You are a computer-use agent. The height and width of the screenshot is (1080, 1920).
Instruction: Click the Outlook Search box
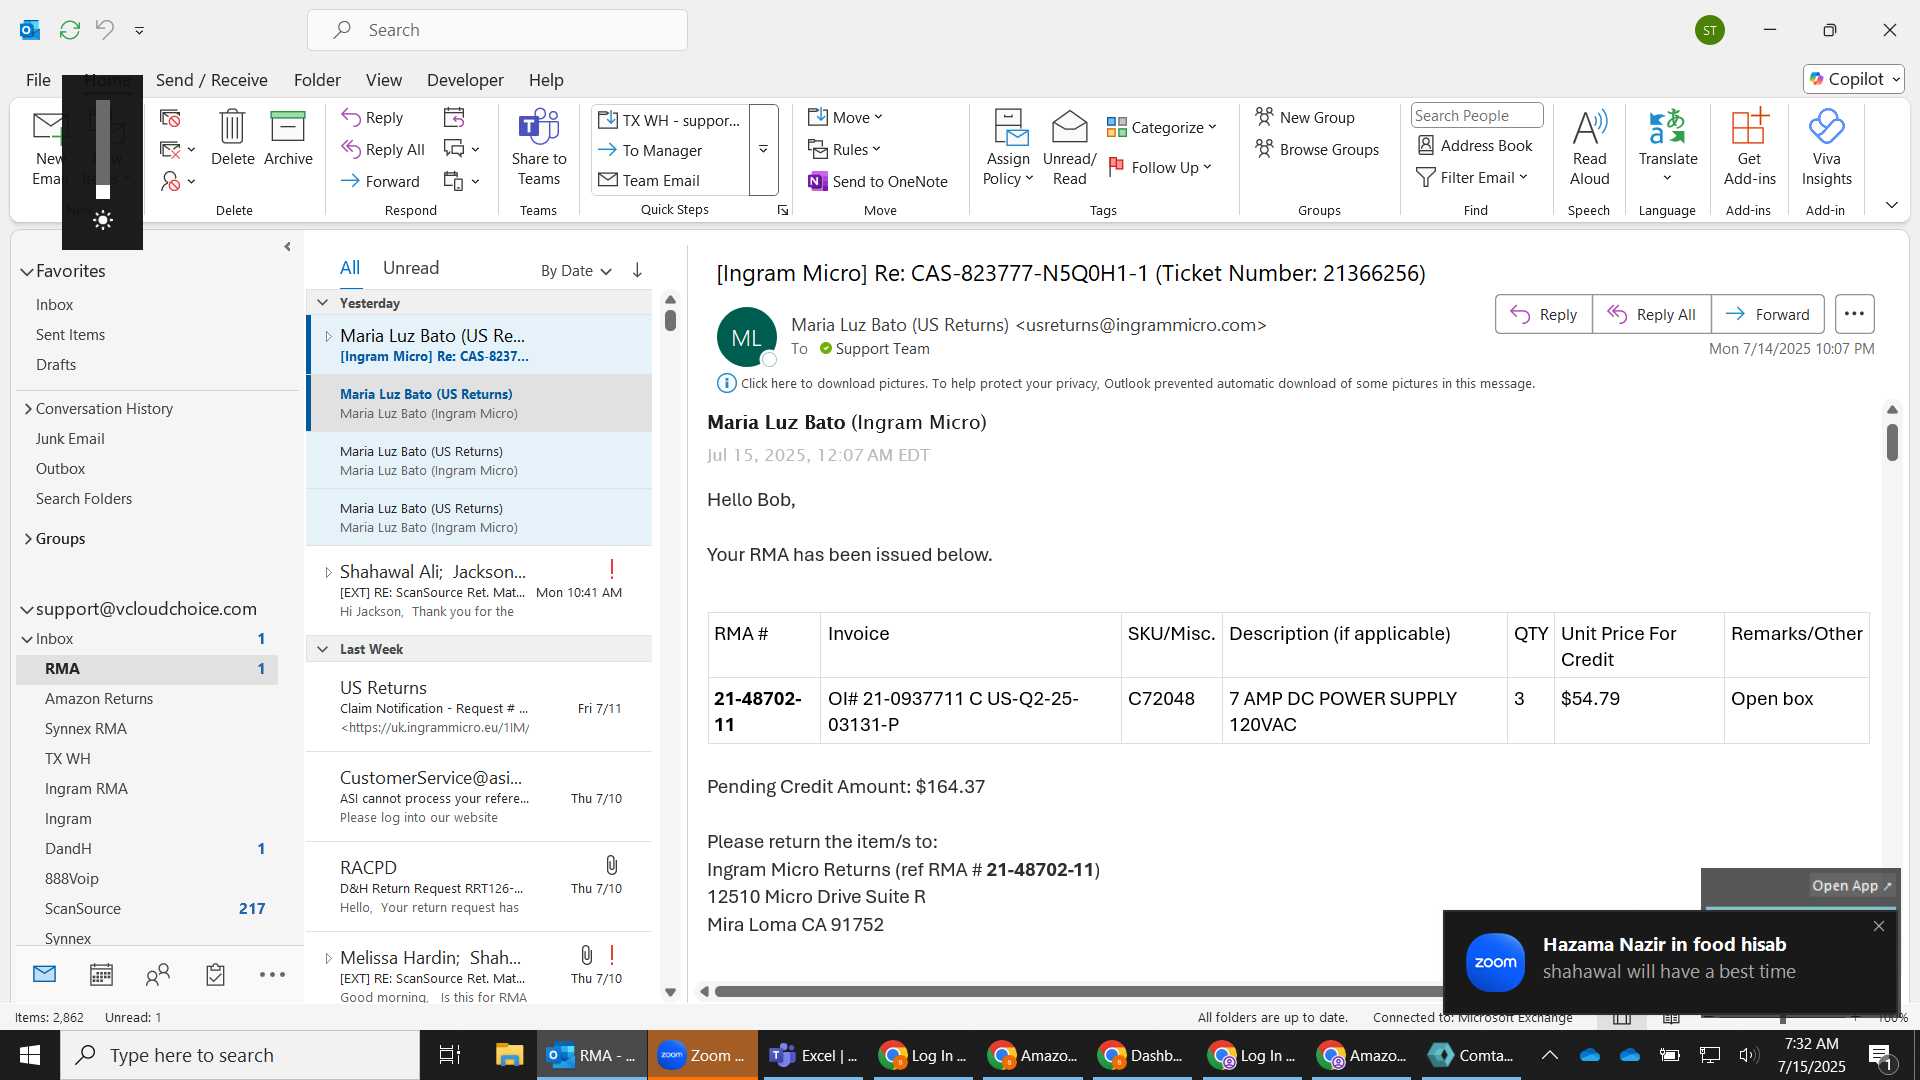point(497,30)
